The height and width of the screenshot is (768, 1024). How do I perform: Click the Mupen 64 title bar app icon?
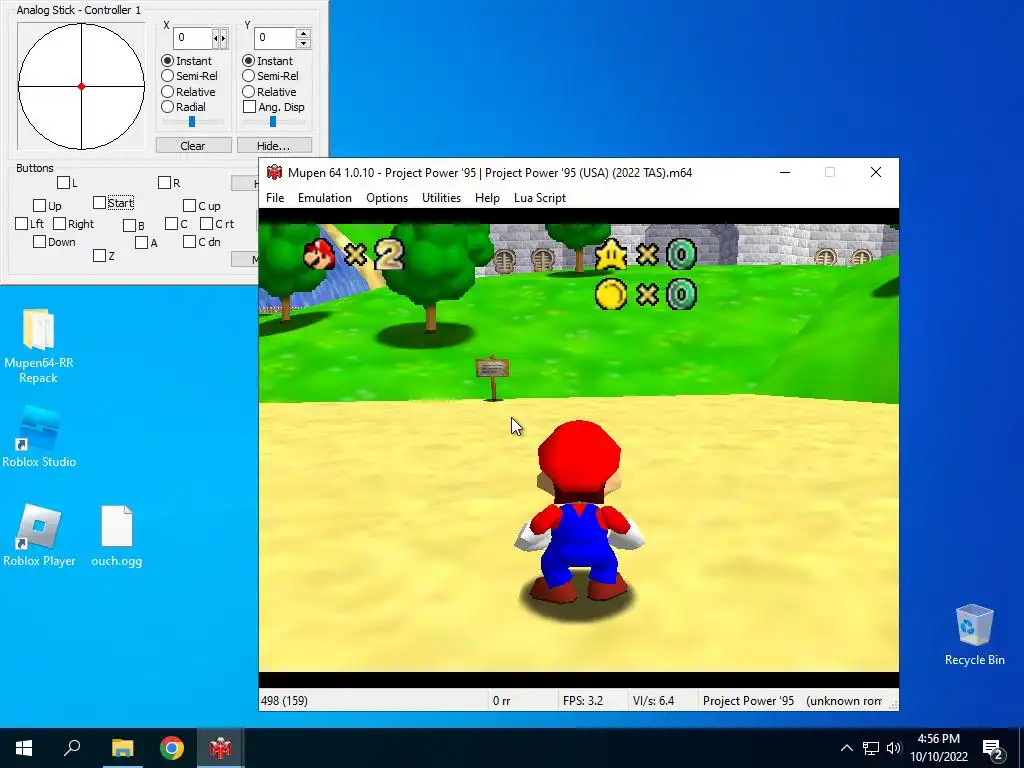click(x=274, y=172)
